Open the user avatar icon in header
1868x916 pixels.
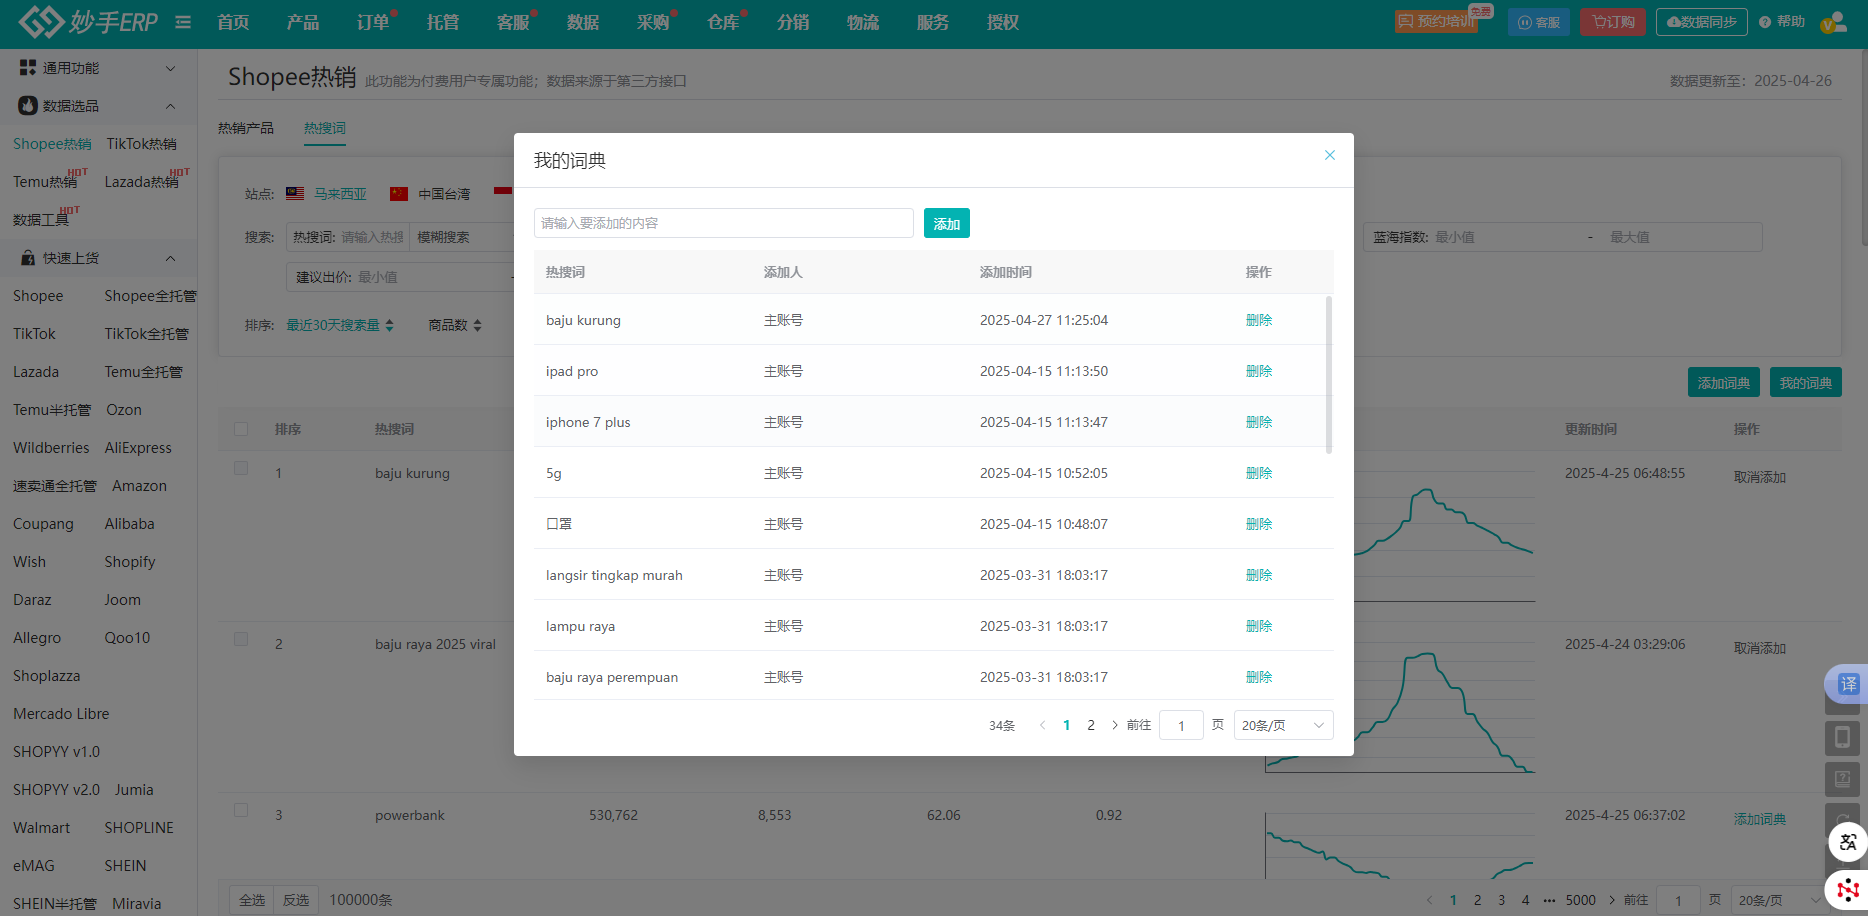(1833, 22)
